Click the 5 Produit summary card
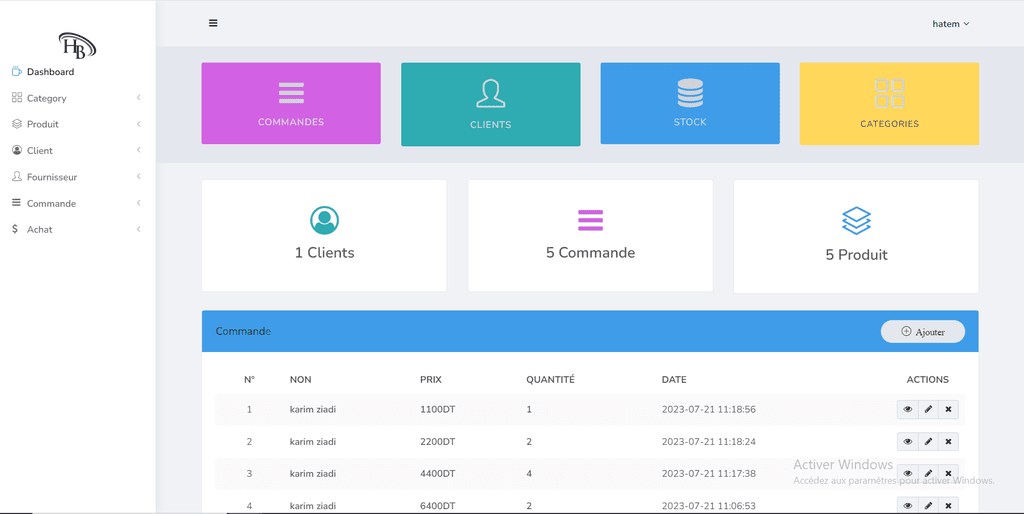The height and width of the screenshot is (514, 1024). (856, 236)
